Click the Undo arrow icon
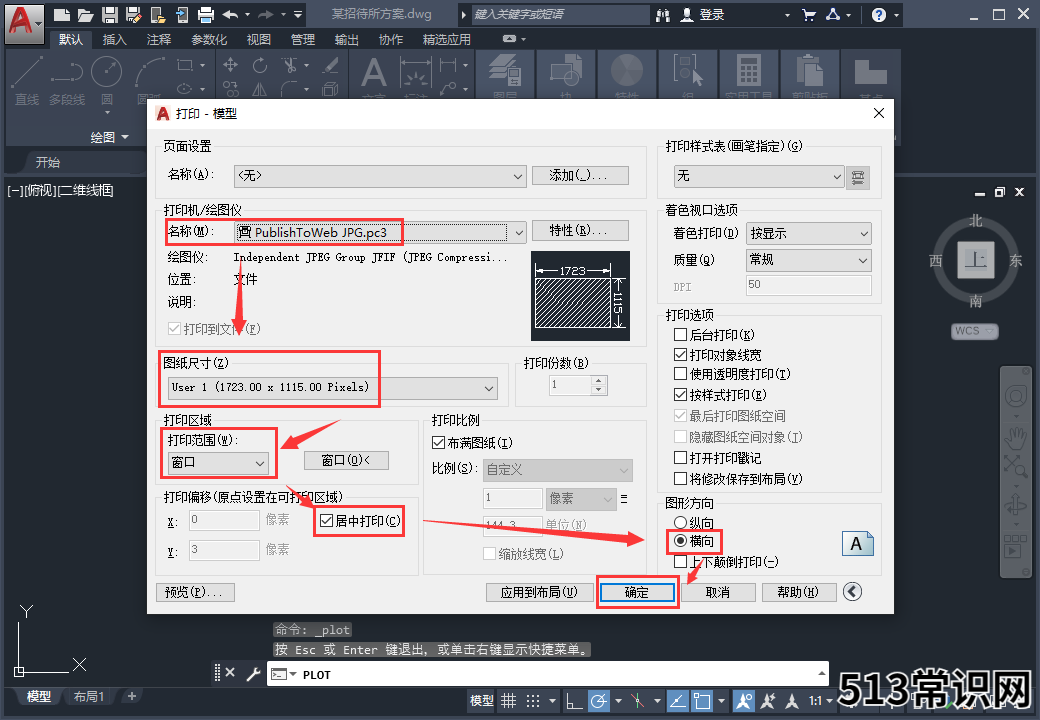Image resolution: width=1040 pixels, height=720 pixels. pos(231,15)
